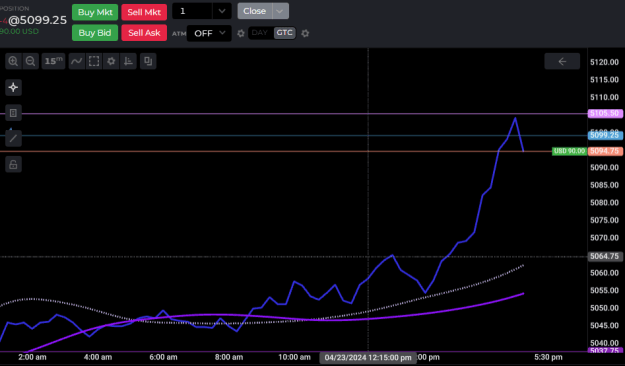Select GTC order duration

[284, 33]
